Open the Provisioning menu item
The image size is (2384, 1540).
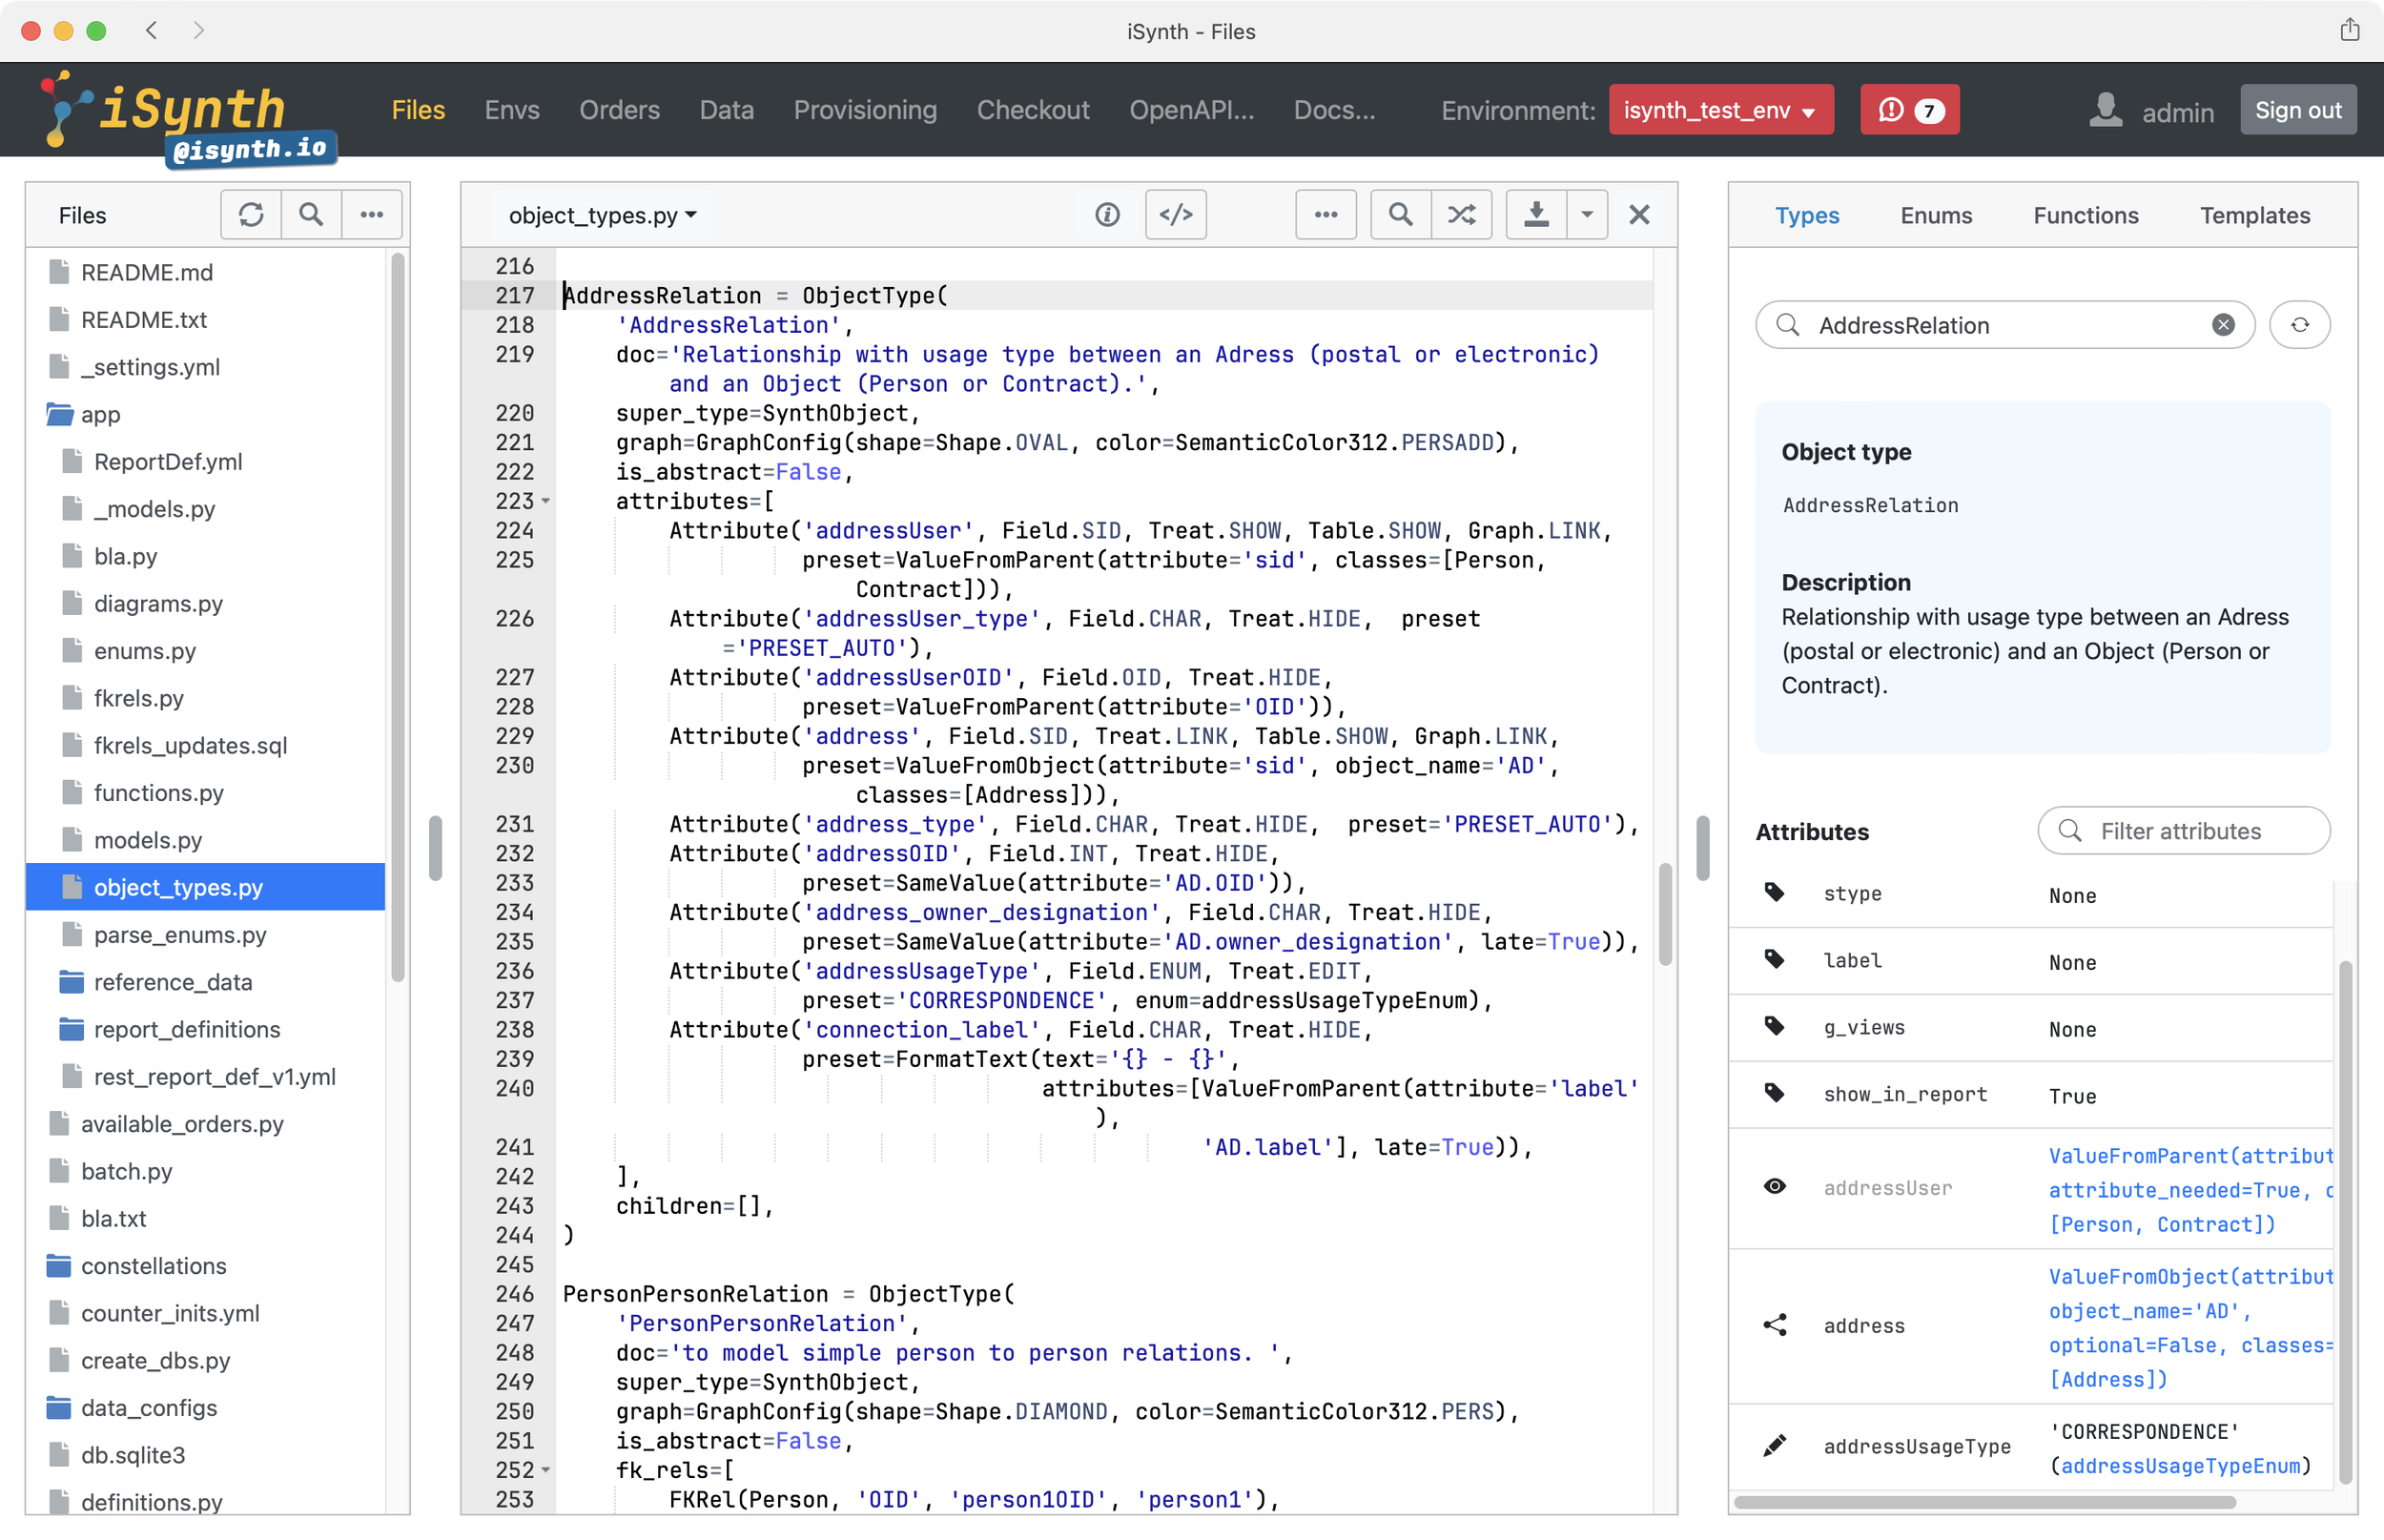pos(864,110)
